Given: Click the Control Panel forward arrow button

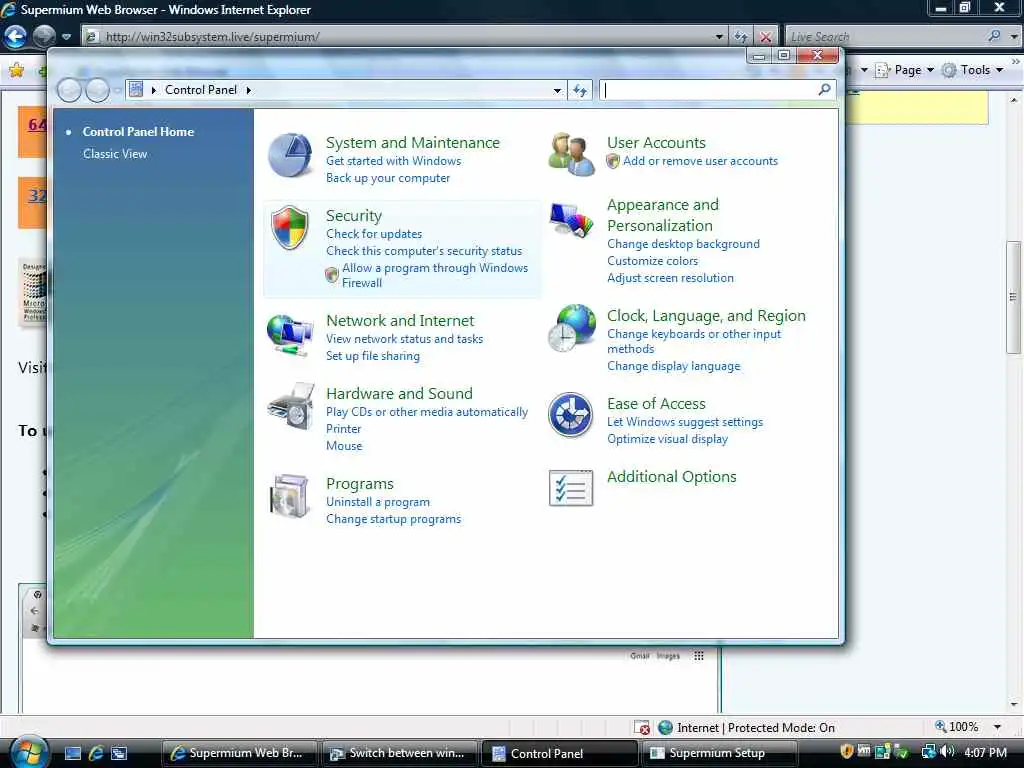Looking at the screenshot, I should click(x=98, y=90).
